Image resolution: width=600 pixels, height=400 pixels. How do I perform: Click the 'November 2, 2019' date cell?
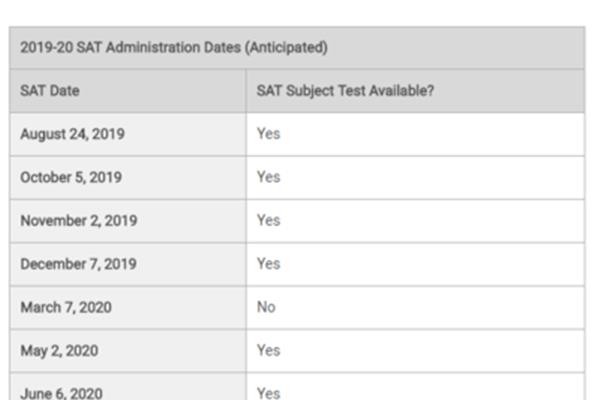[x=78, y=220]
